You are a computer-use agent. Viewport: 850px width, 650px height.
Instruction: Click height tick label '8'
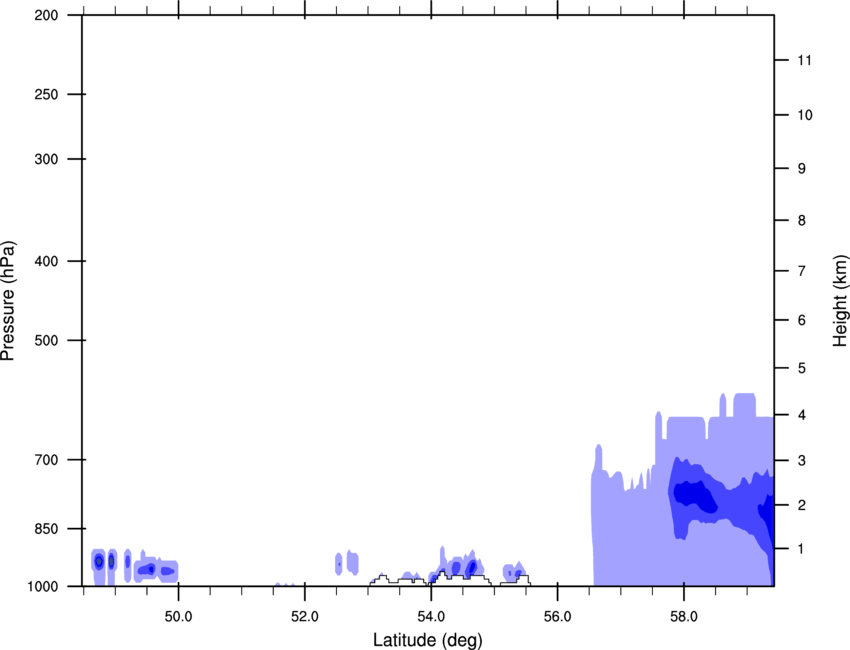click(x=802, y=220)
